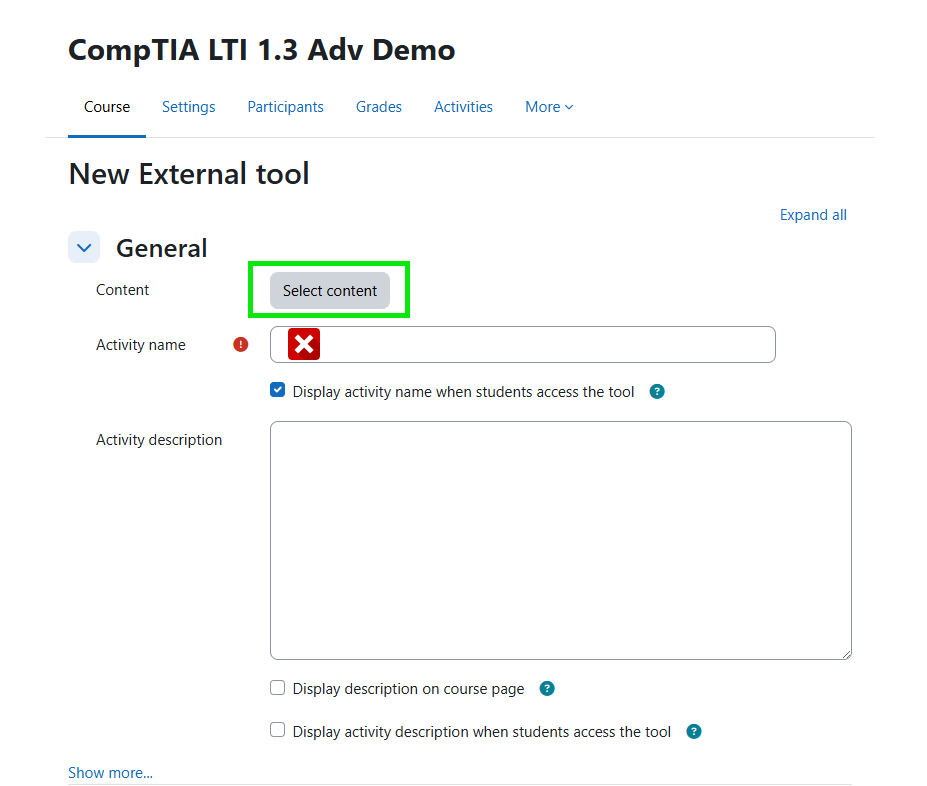Screen dimensions: 927x786
Task: Open help for Display description on course page
Action: coord(547,689)
